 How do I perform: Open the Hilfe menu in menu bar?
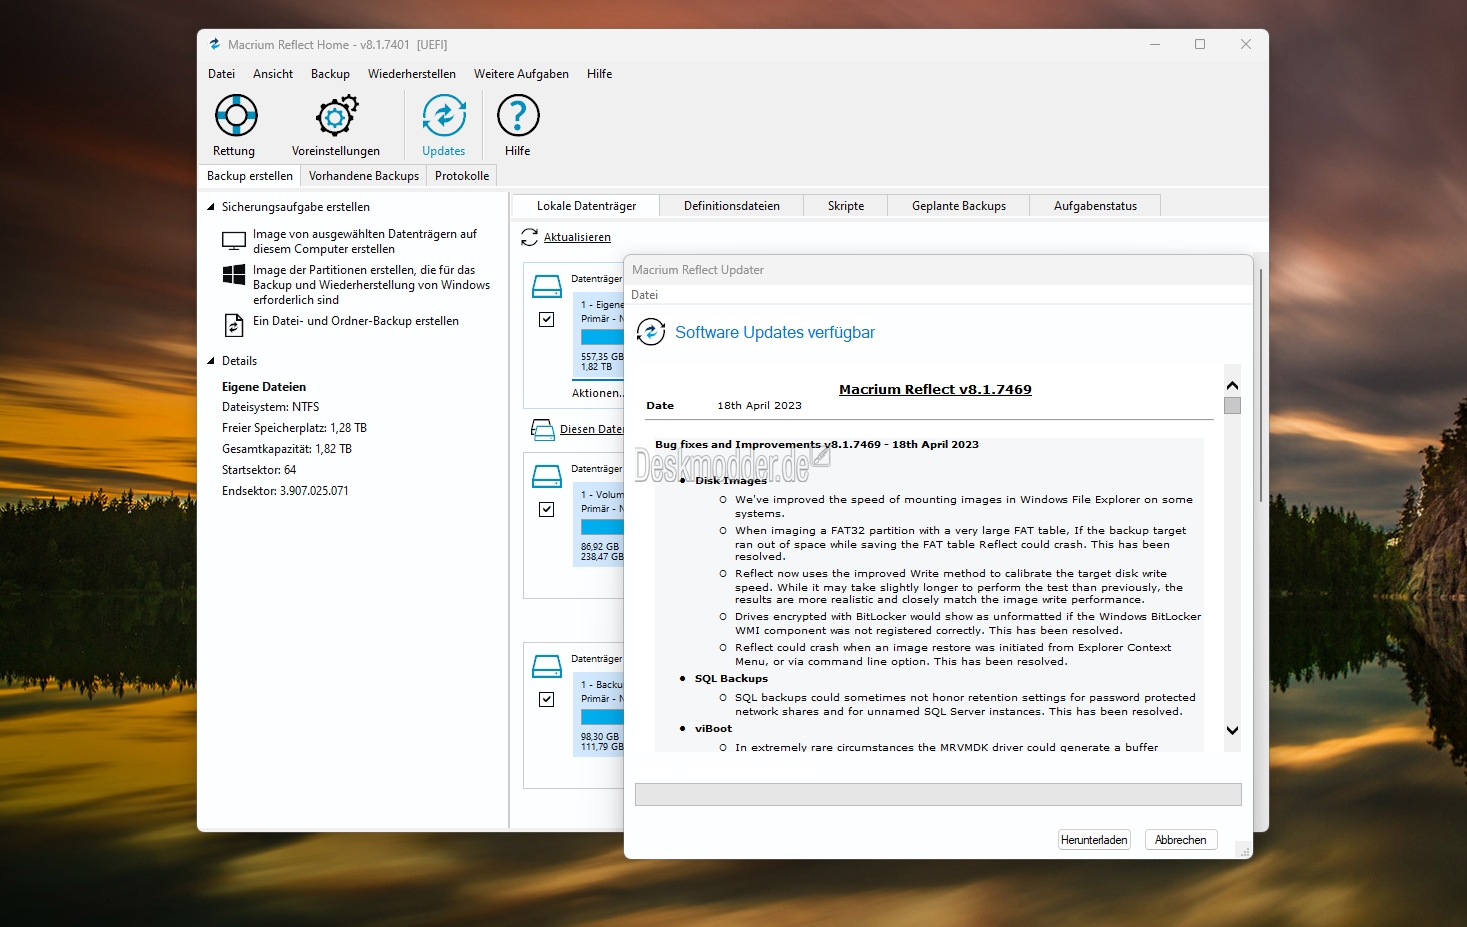click(x=599, y=74)
